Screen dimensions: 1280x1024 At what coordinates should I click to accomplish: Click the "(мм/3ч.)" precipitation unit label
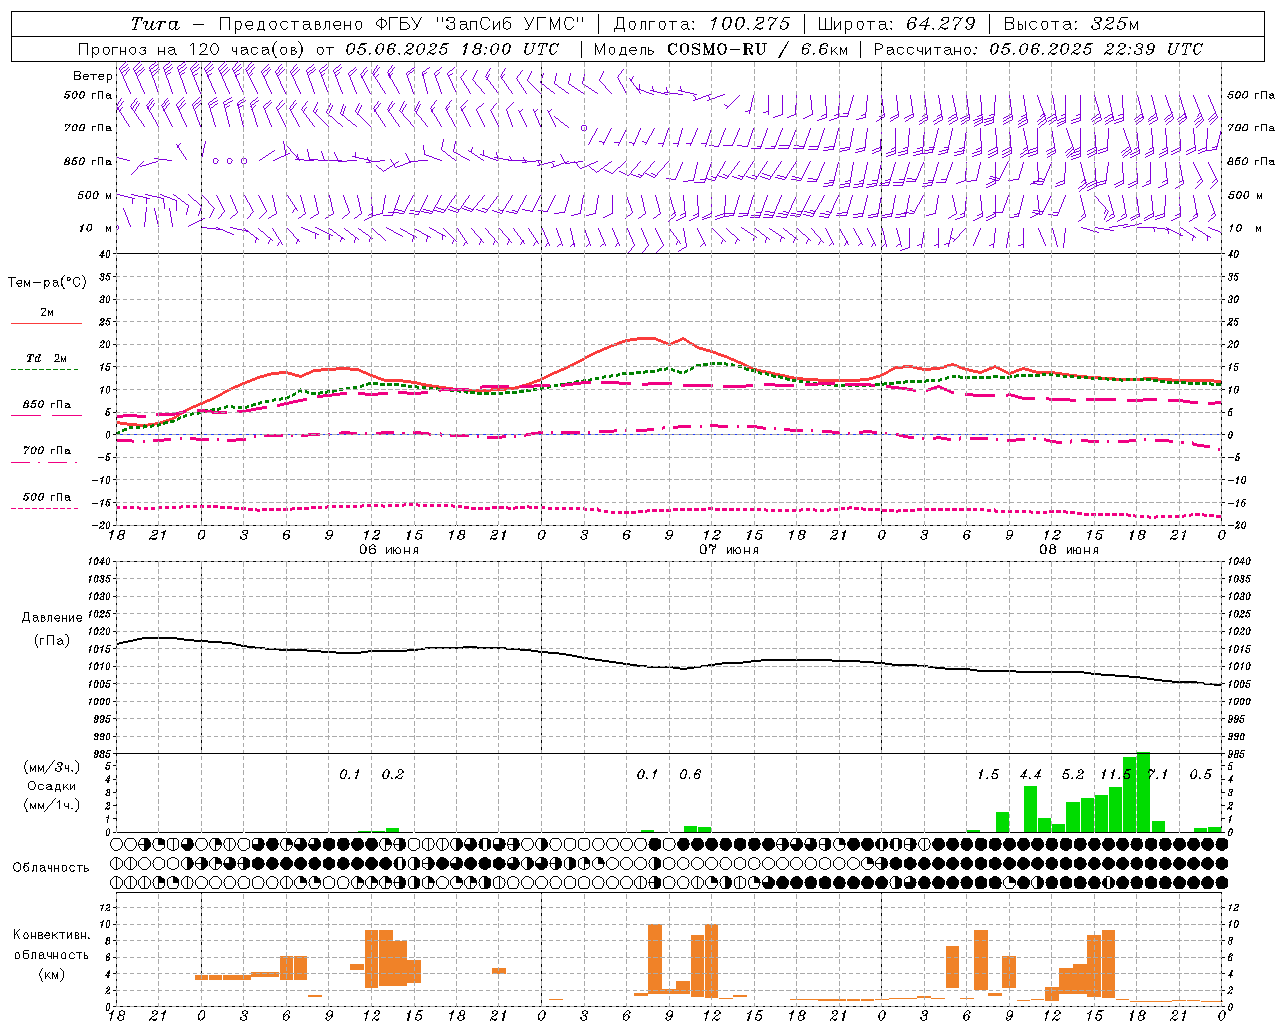tap(52, 767)
